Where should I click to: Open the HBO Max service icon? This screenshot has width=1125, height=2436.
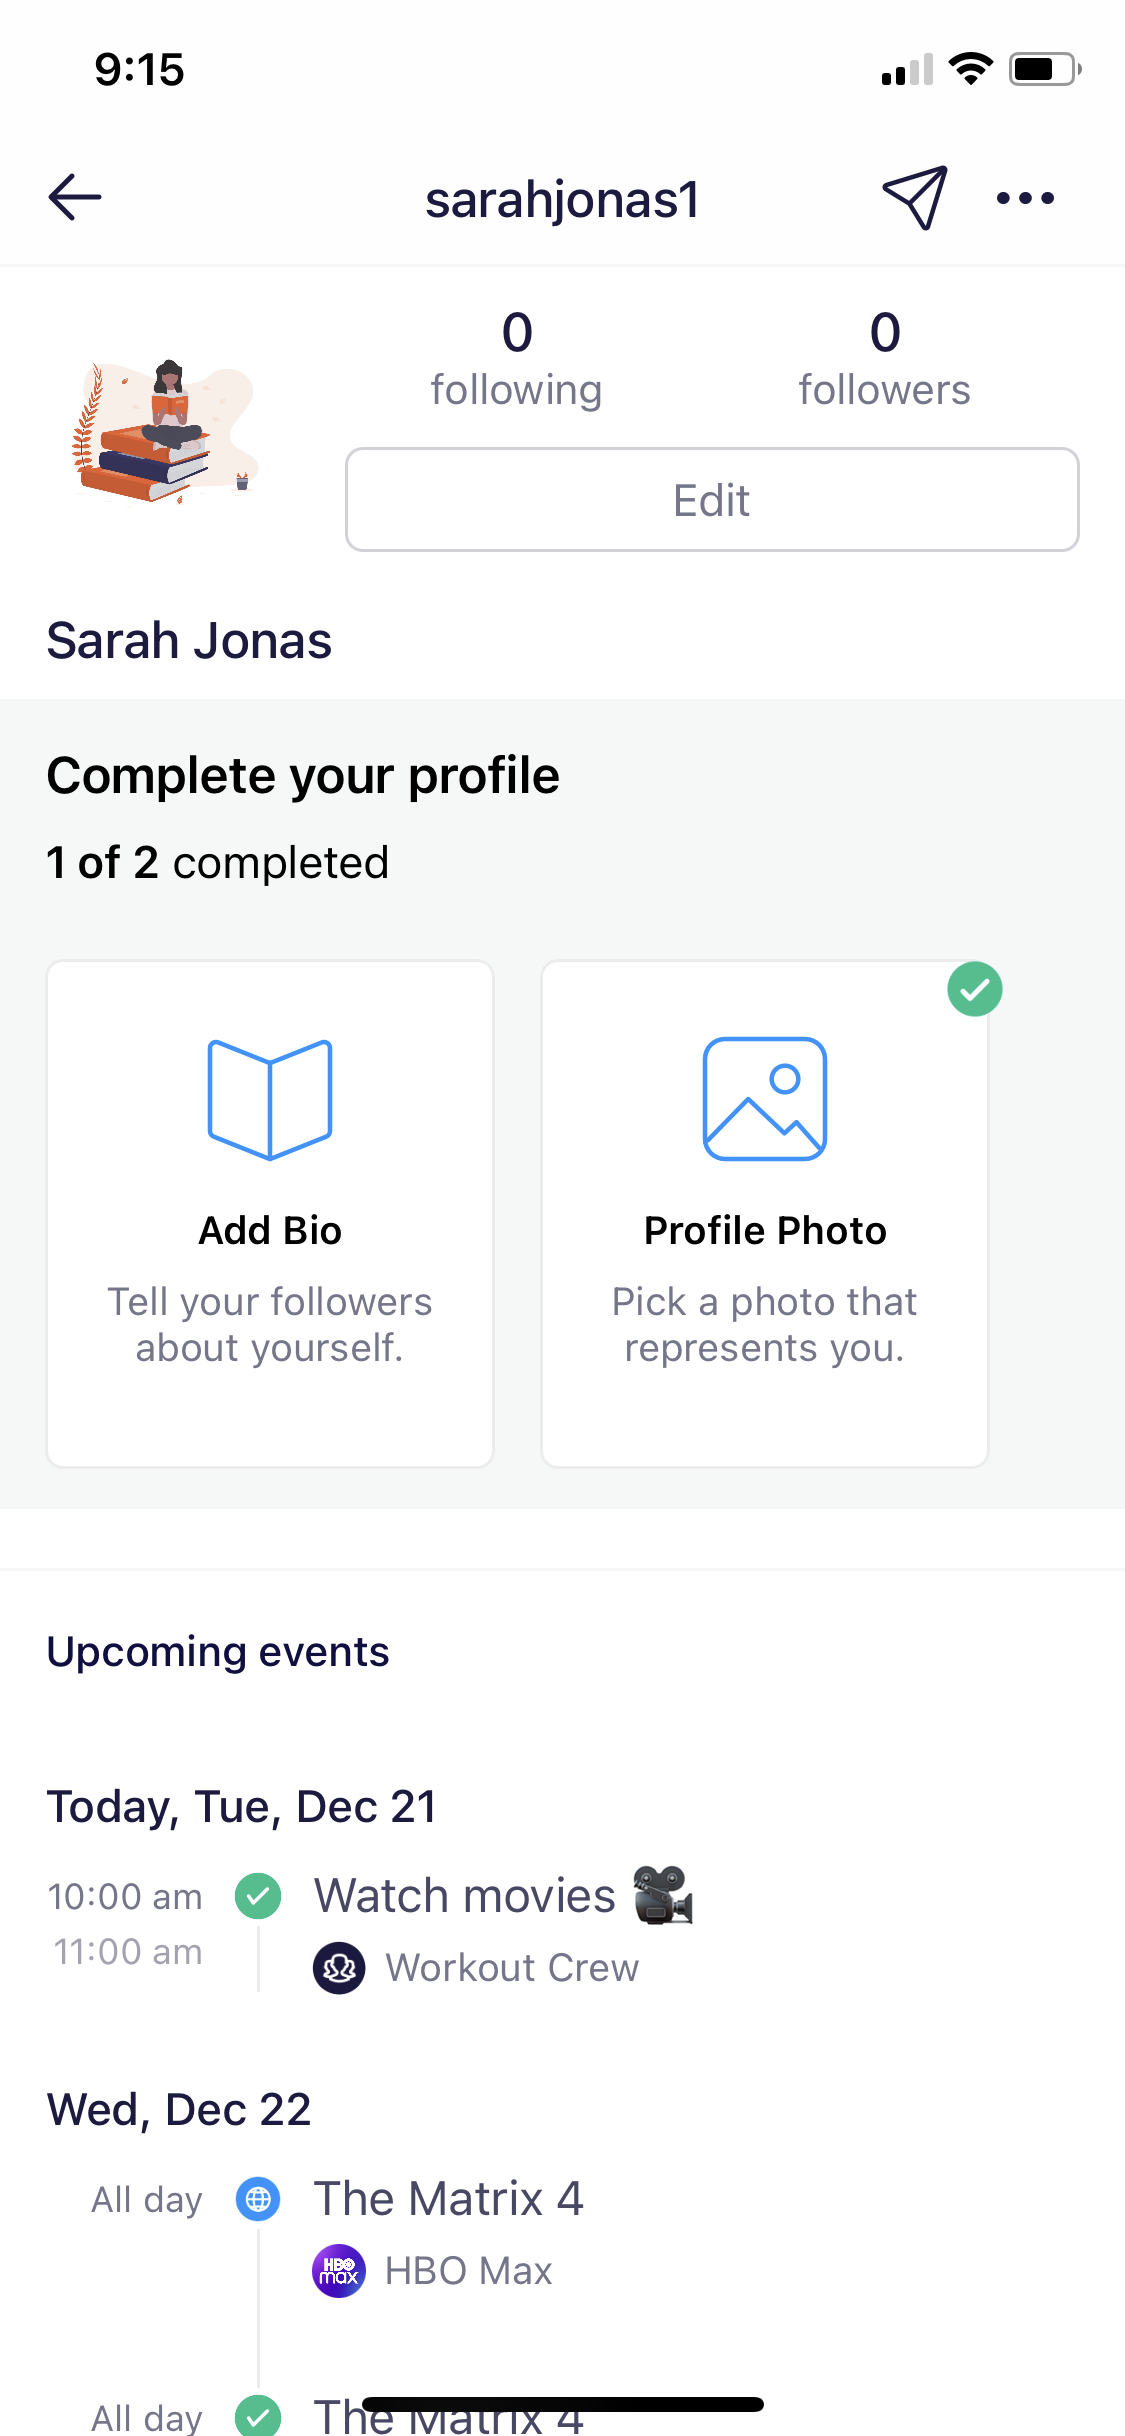click(339, 2270)
